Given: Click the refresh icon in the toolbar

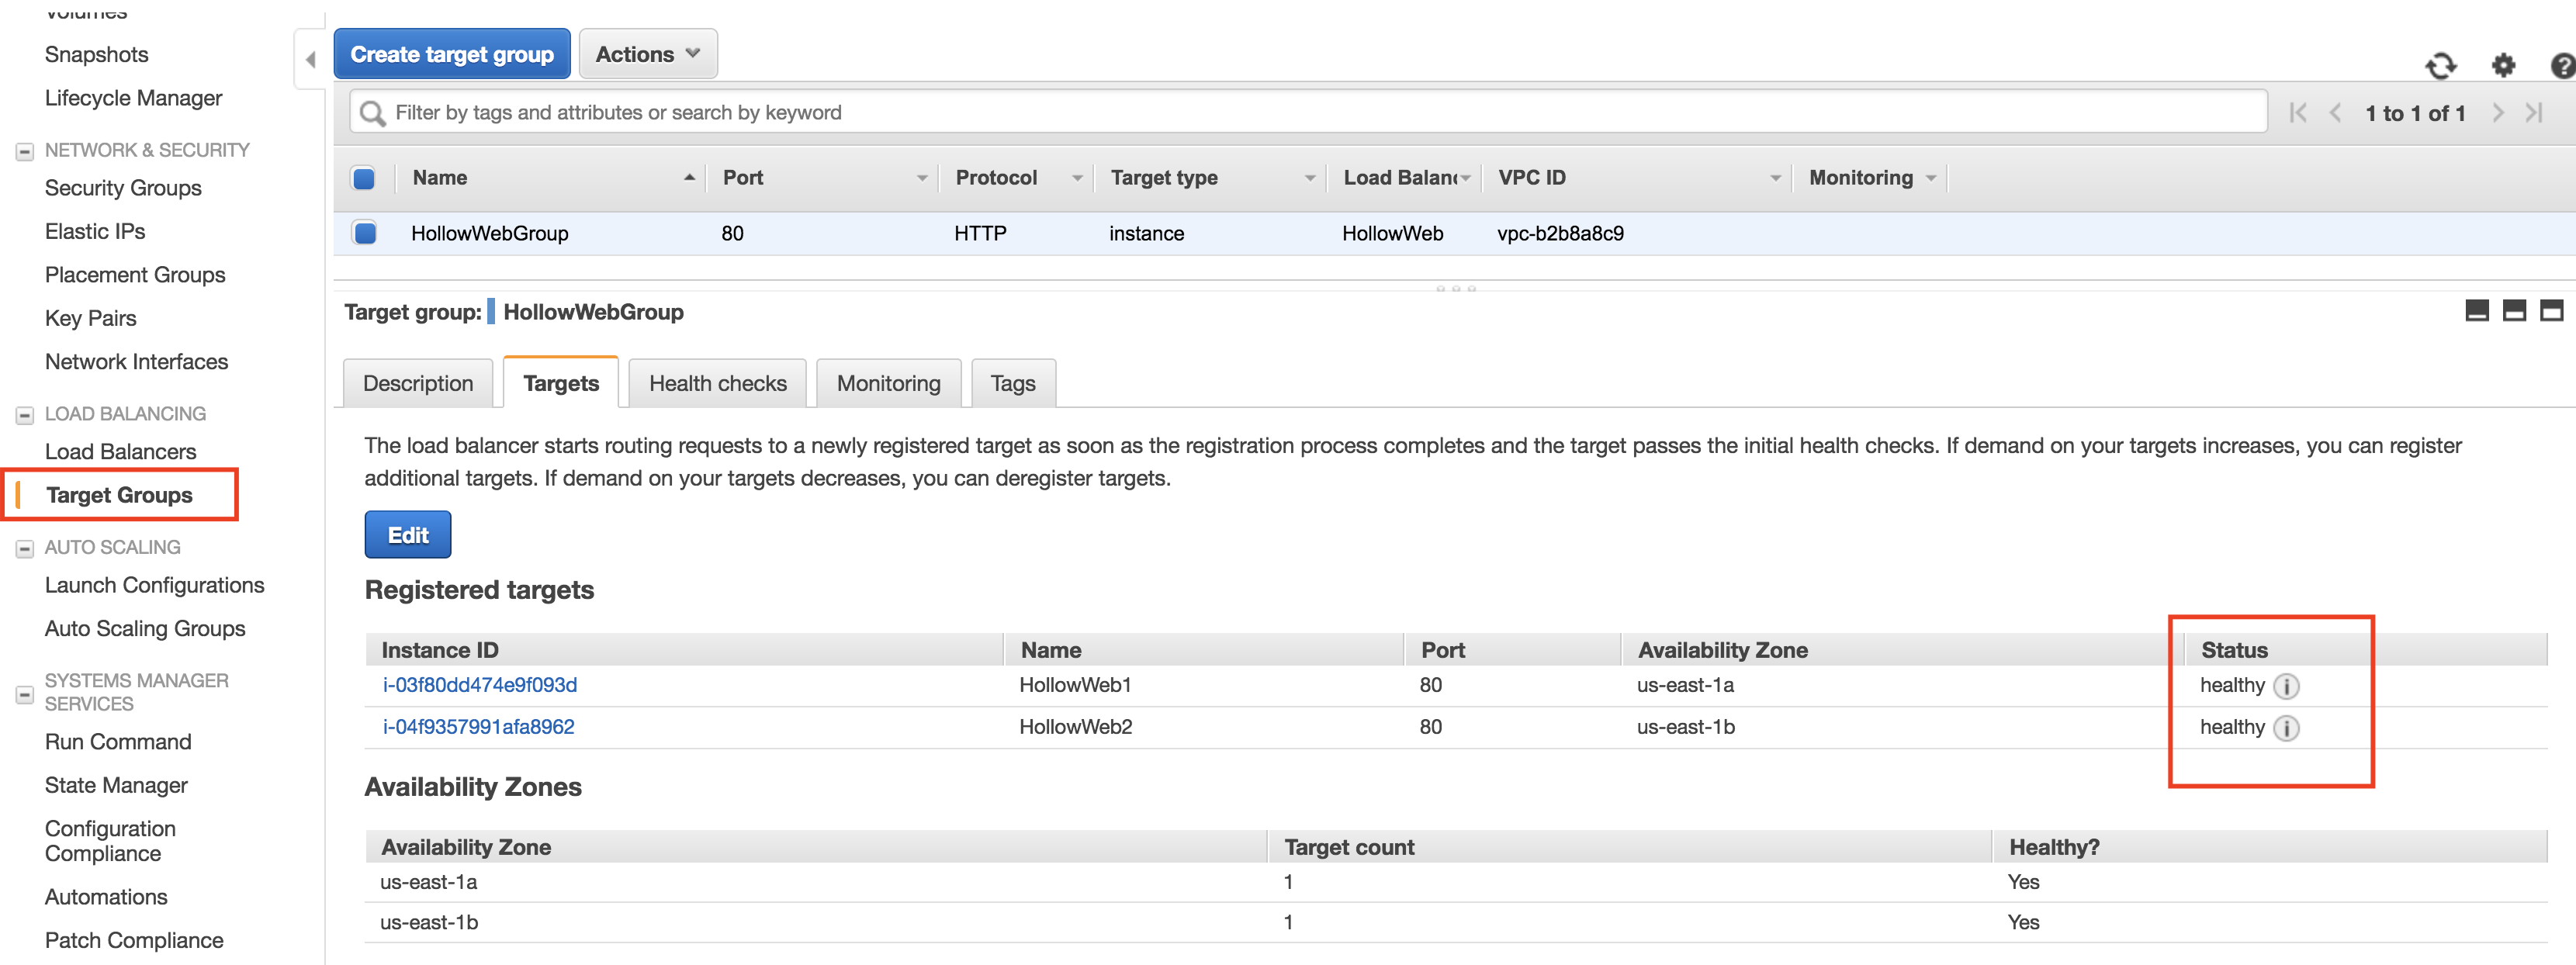Looking at the screenshot, I should (2440, 66).
